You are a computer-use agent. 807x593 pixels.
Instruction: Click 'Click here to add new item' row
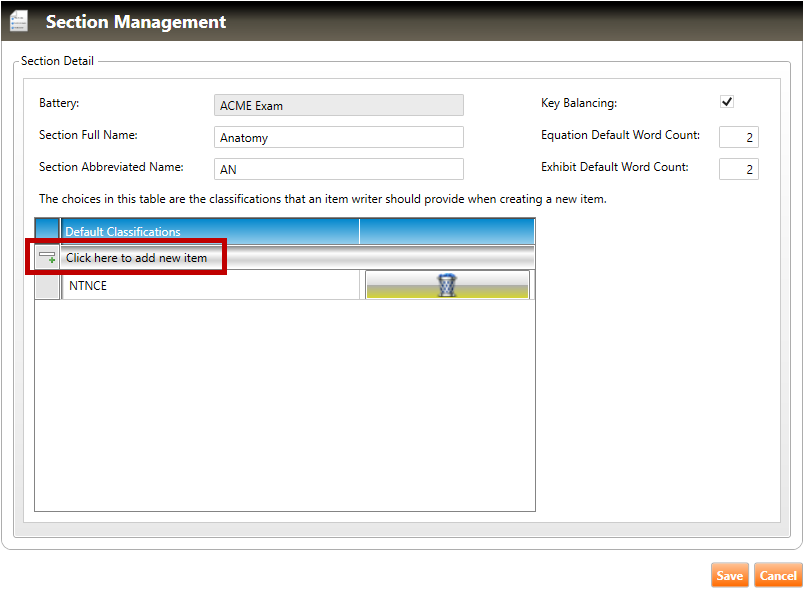pyautogui.click(x=137, y=258)
